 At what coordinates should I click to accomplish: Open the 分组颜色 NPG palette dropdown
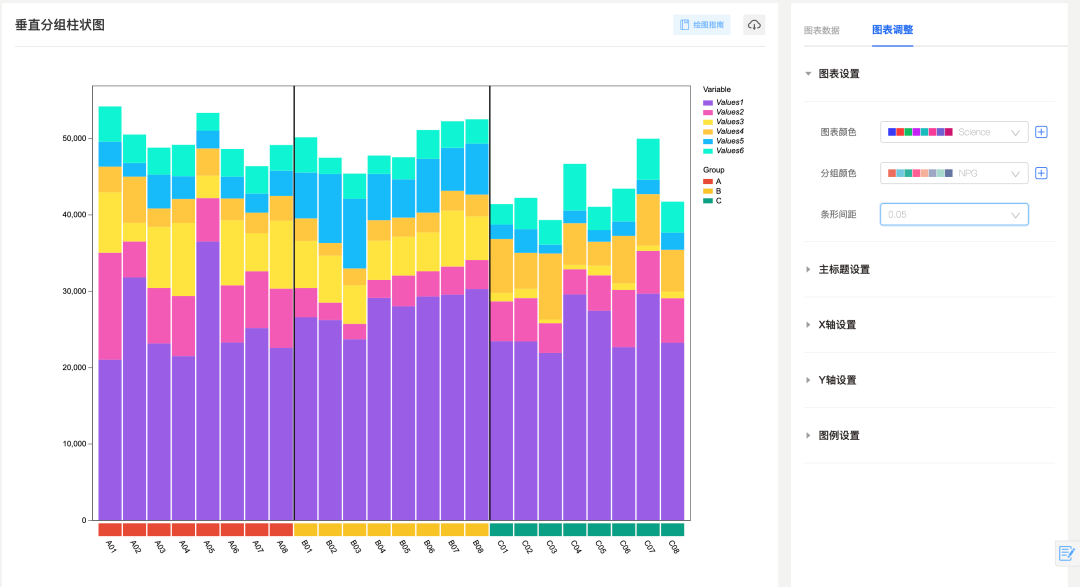click(x=954, y=173)
